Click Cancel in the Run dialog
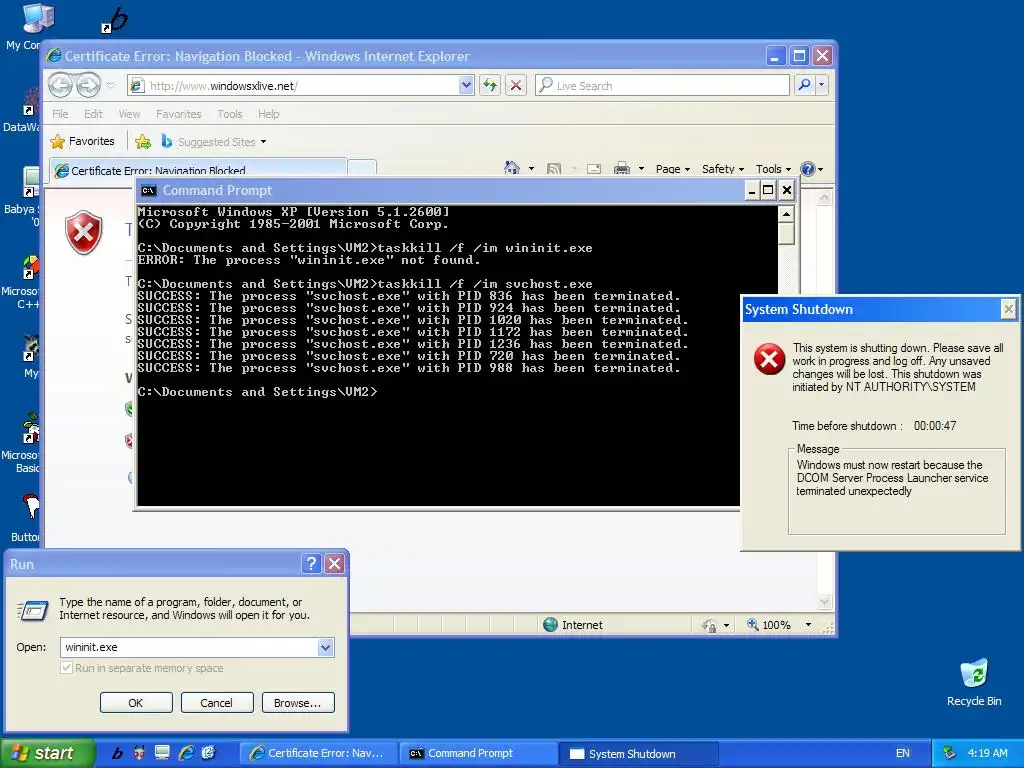This screenshot has height=768, width=1024. 216,703
